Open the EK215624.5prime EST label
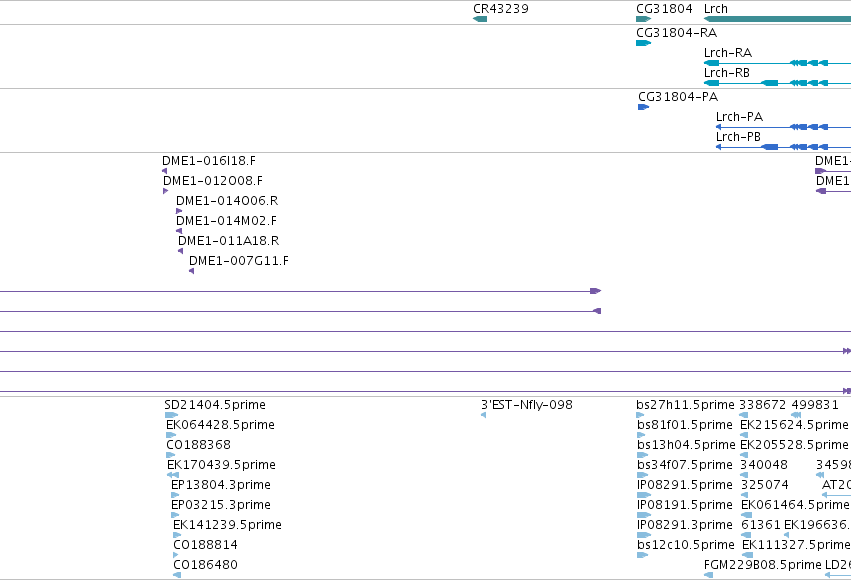Viewport: 851px width, 580px height. [795, 425]
